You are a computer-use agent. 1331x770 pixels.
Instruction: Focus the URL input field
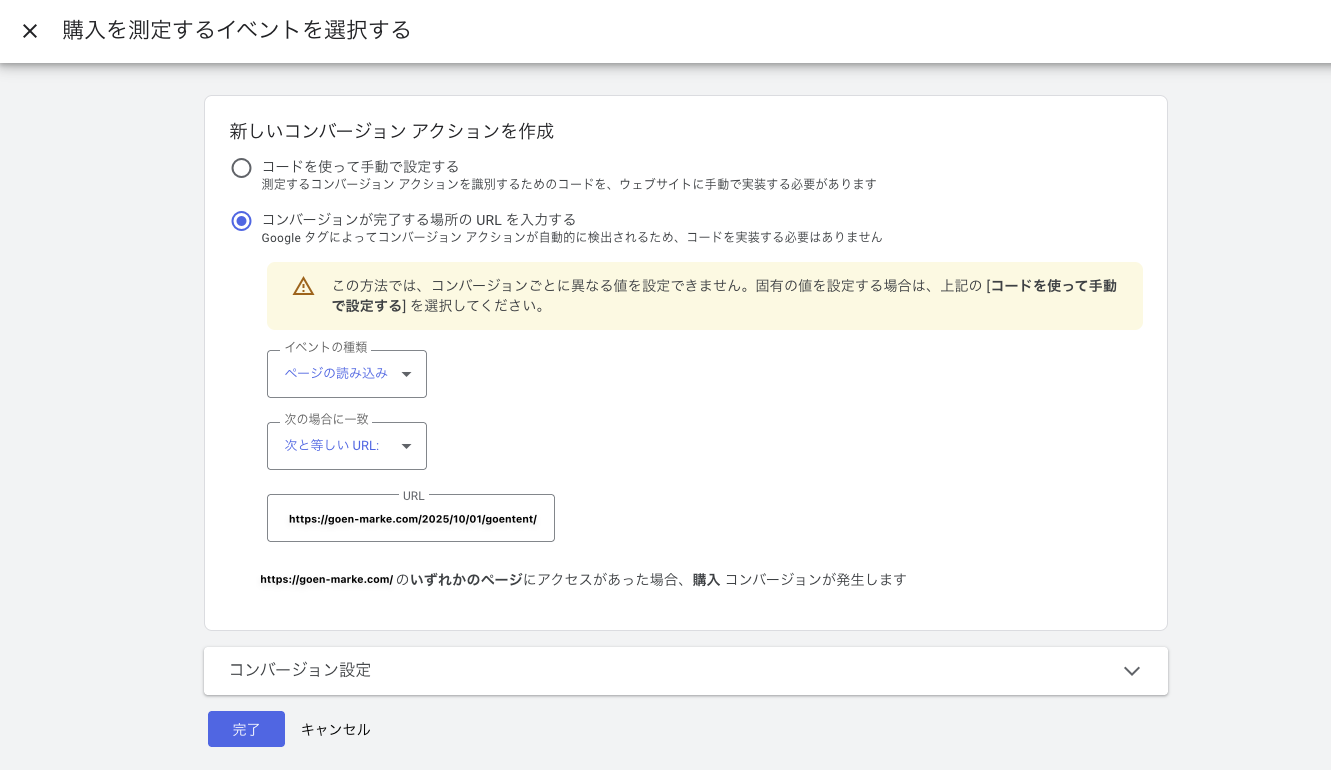coord(411,519)
